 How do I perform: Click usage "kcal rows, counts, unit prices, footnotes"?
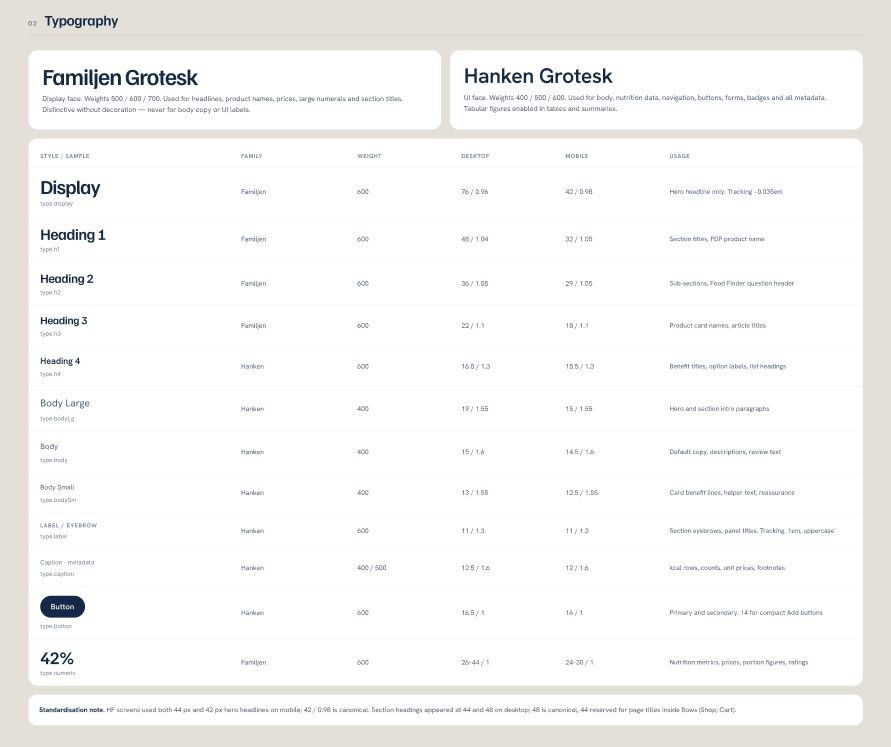click(x=727, y=568)
